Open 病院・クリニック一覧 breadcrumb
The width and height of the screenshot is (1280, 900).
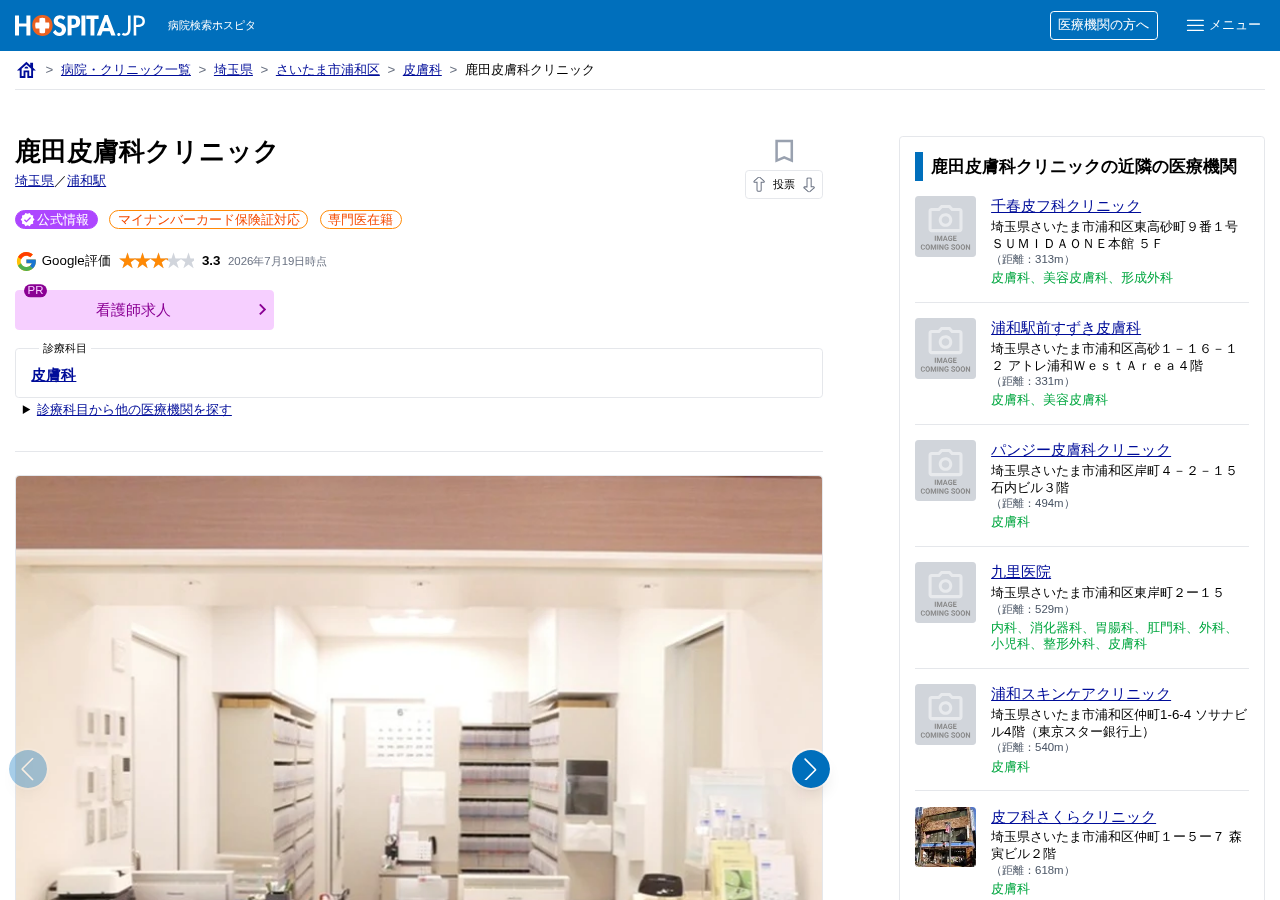126,70
